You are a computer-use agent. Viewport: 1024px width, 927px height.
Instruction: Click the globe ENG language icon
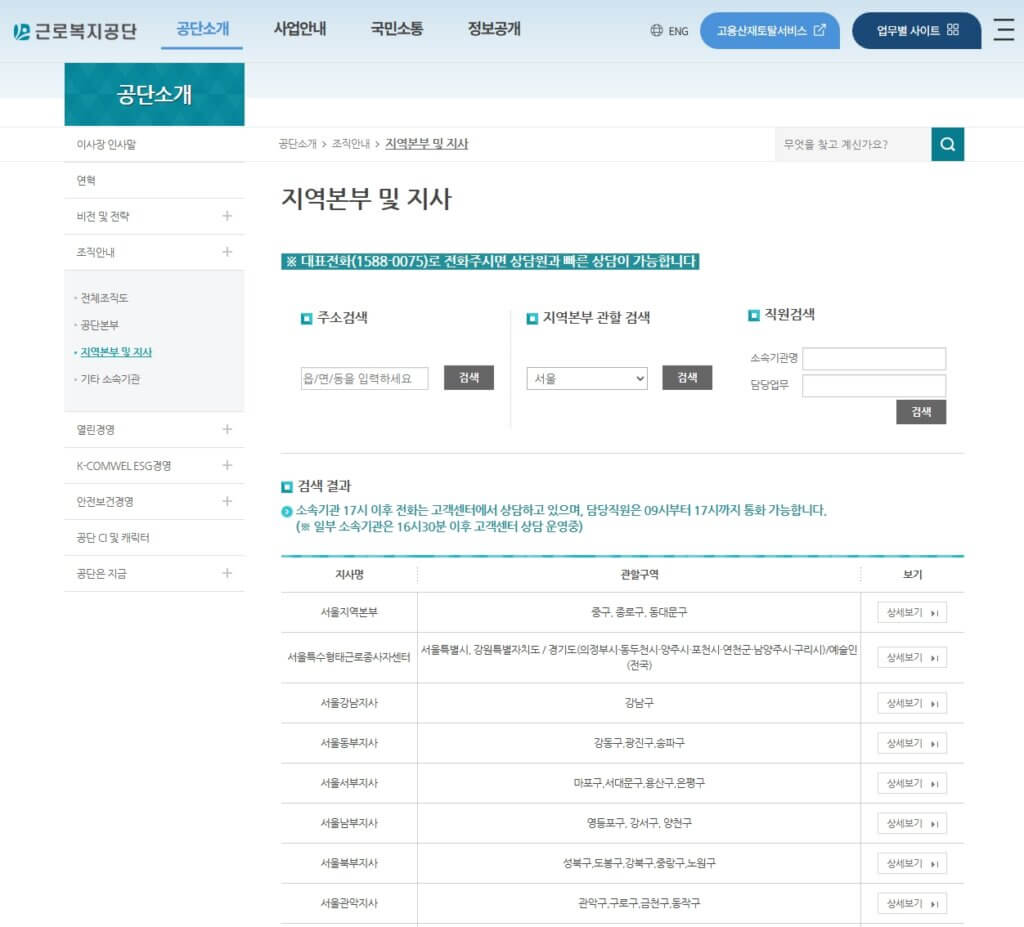pyautogui.click(x=657, y=31)
